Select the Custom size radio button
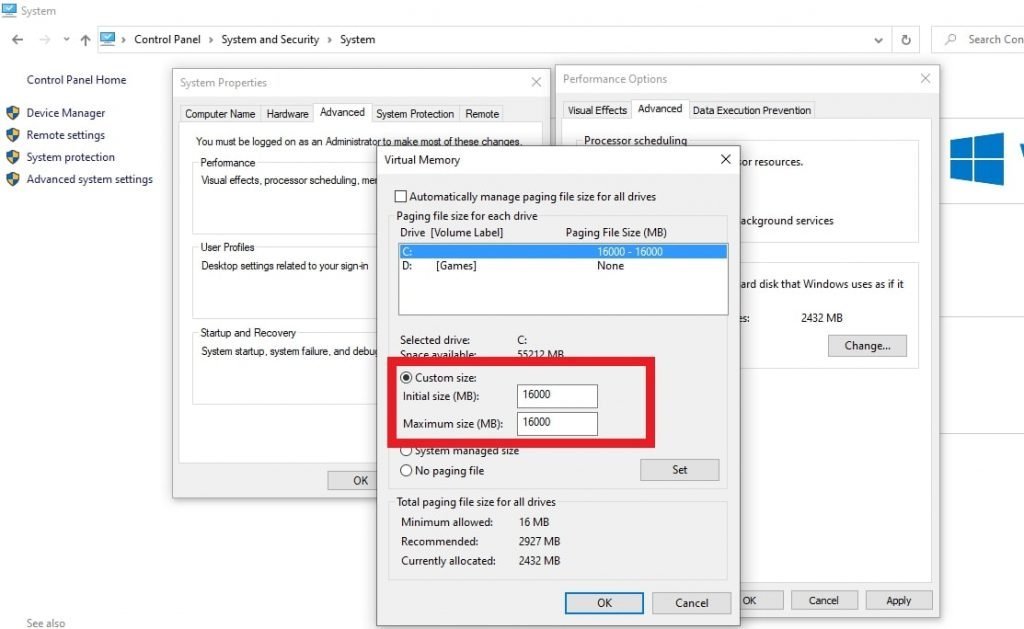This screenshot has height=629, width=1024. [407, 378]
